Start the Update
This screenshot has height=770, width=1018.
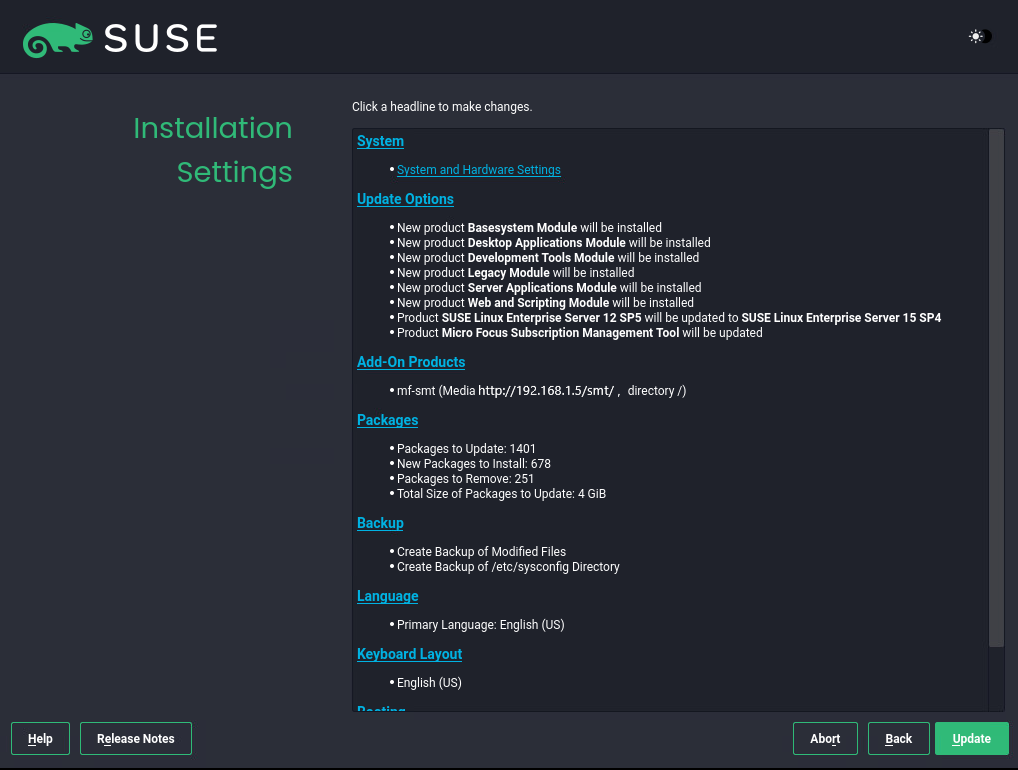(x=972, y=739)
